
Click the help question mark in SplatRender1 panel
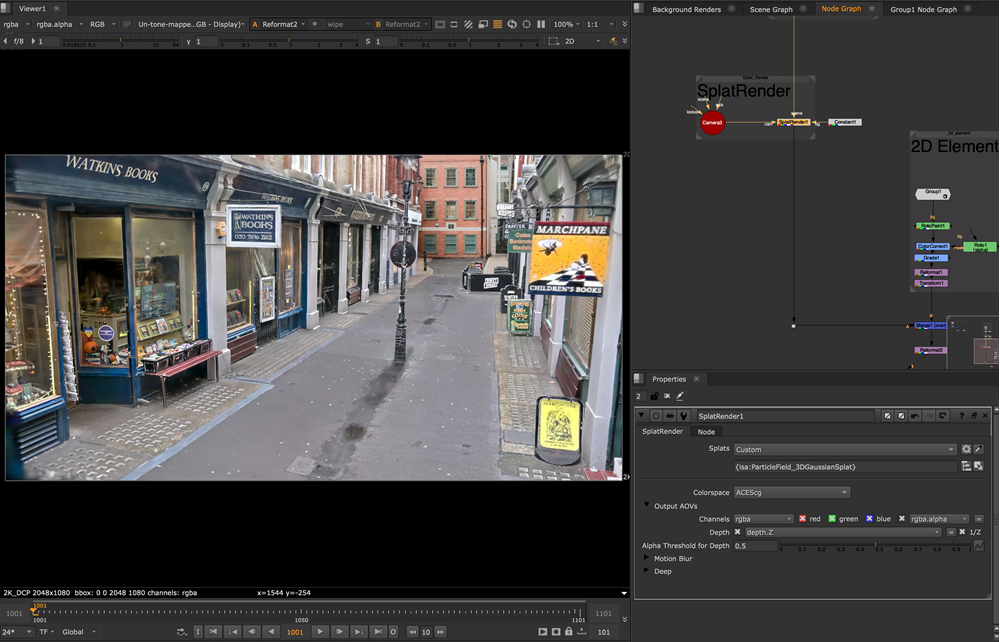962,415
